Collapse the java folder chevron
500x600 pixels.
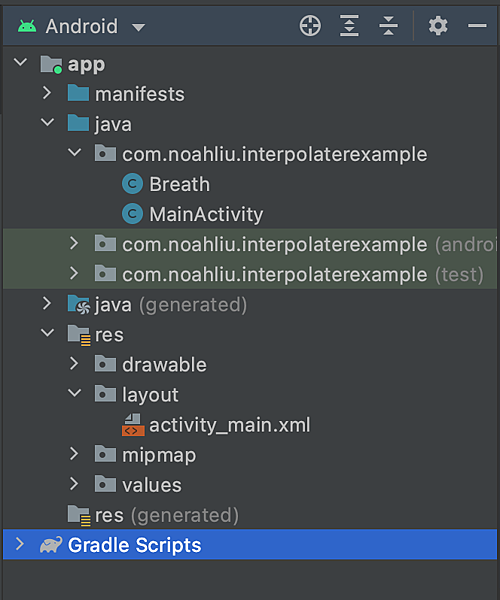pos(47,122)
